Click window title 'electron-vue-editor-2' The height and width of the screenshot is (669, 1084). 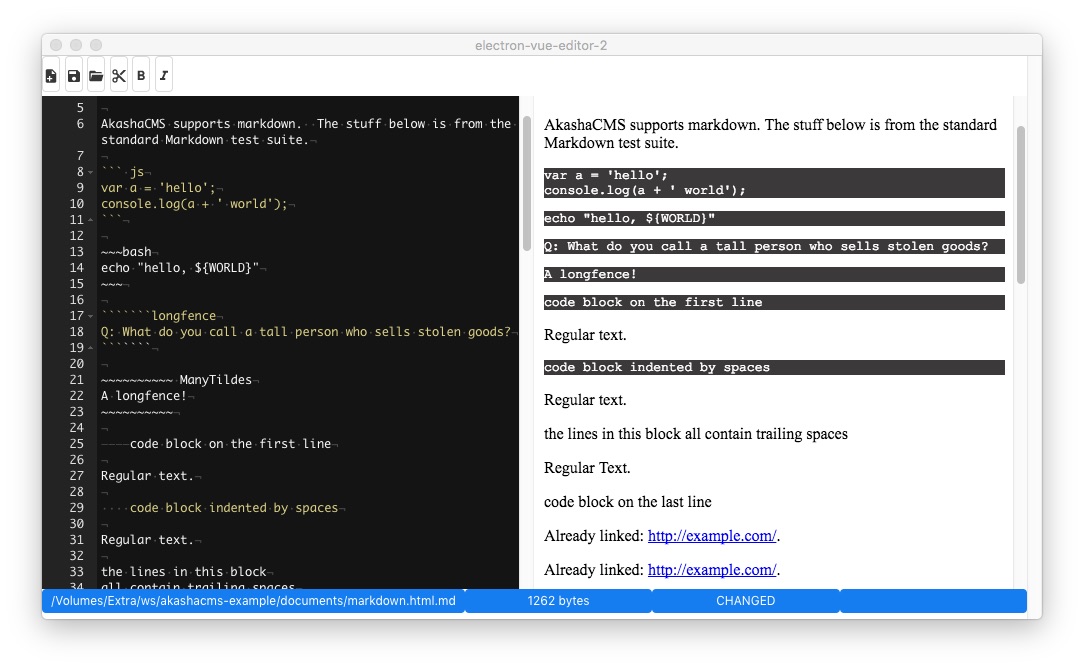(541, 46)
